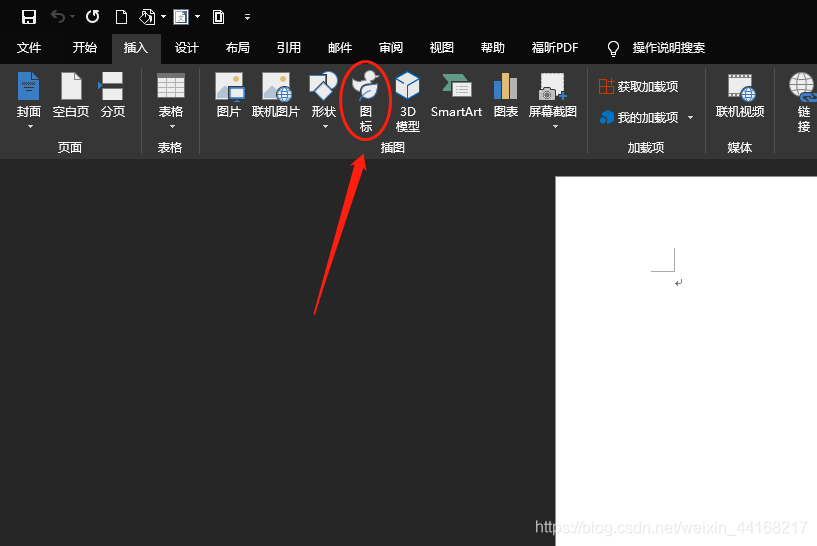Click the 操作说明搜索 search box
Viewport: 817px width, 546px height.
tap(669, 48)
